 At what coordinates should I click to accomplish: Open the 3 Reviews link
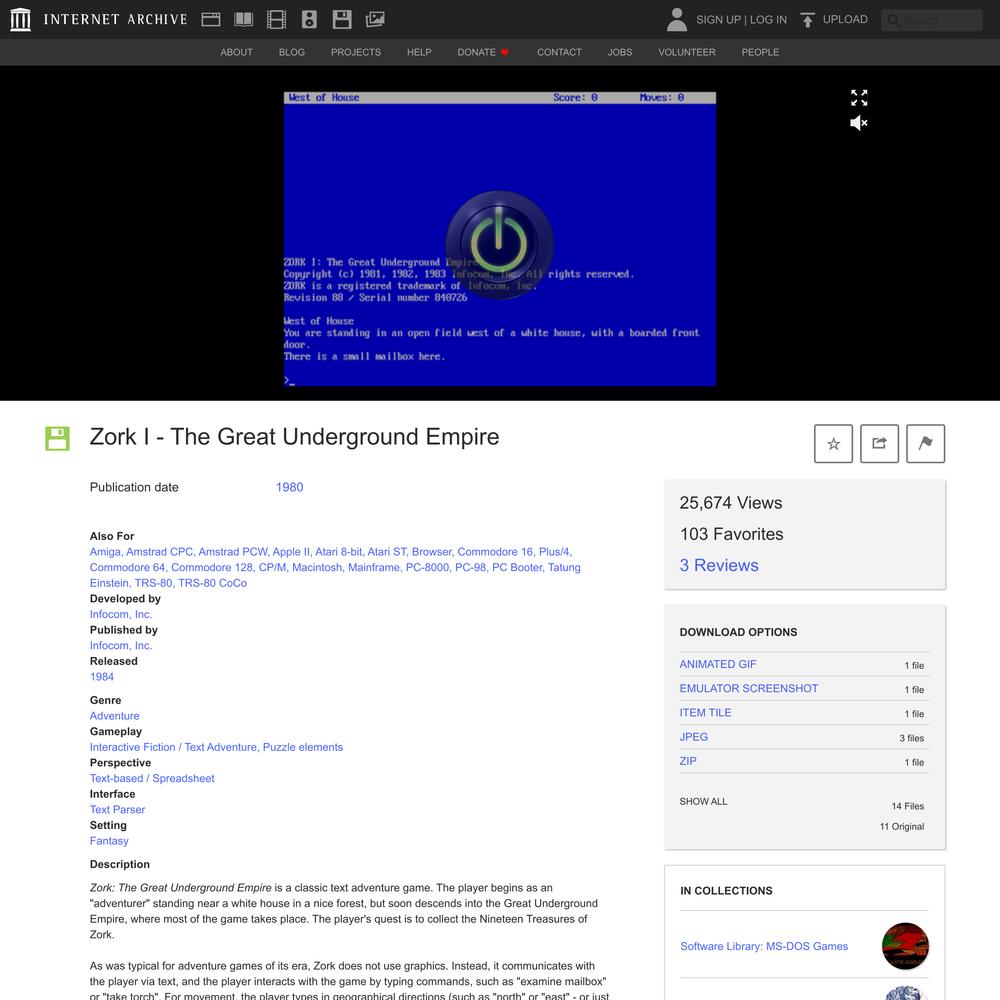click(x=719, y=565)
